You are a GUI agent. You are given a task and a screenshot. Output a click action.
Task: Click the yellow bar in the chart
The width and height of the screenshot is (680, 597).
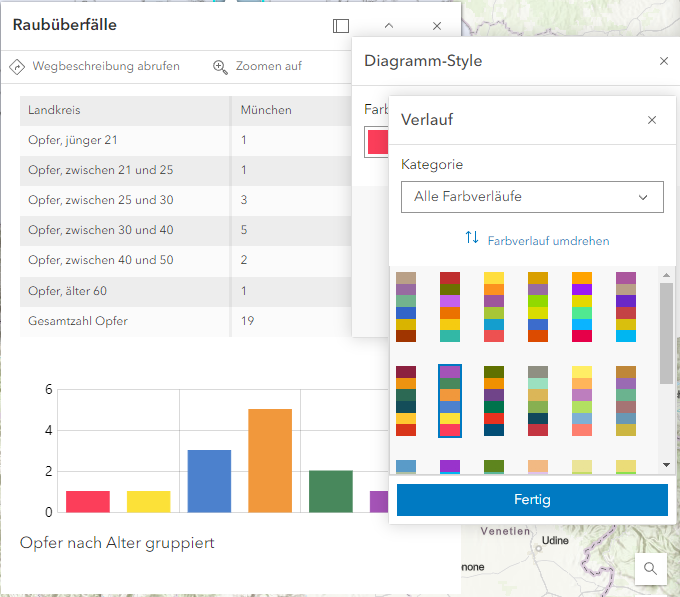(148, 502)
